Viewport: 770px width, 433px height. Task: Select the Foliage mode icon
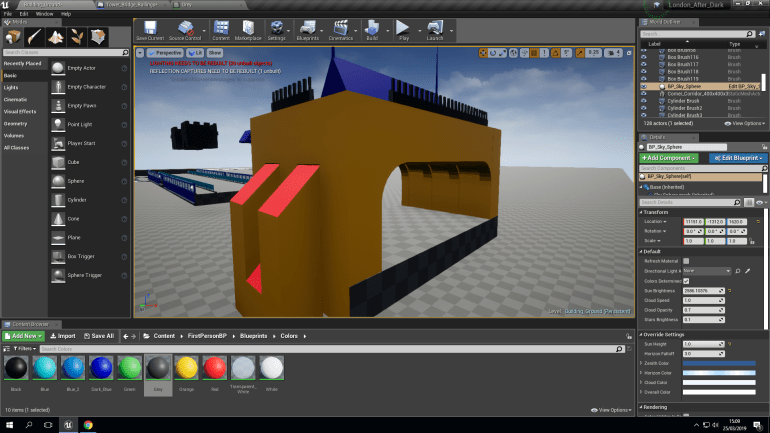pyautogui.click(x=77, y=37)
